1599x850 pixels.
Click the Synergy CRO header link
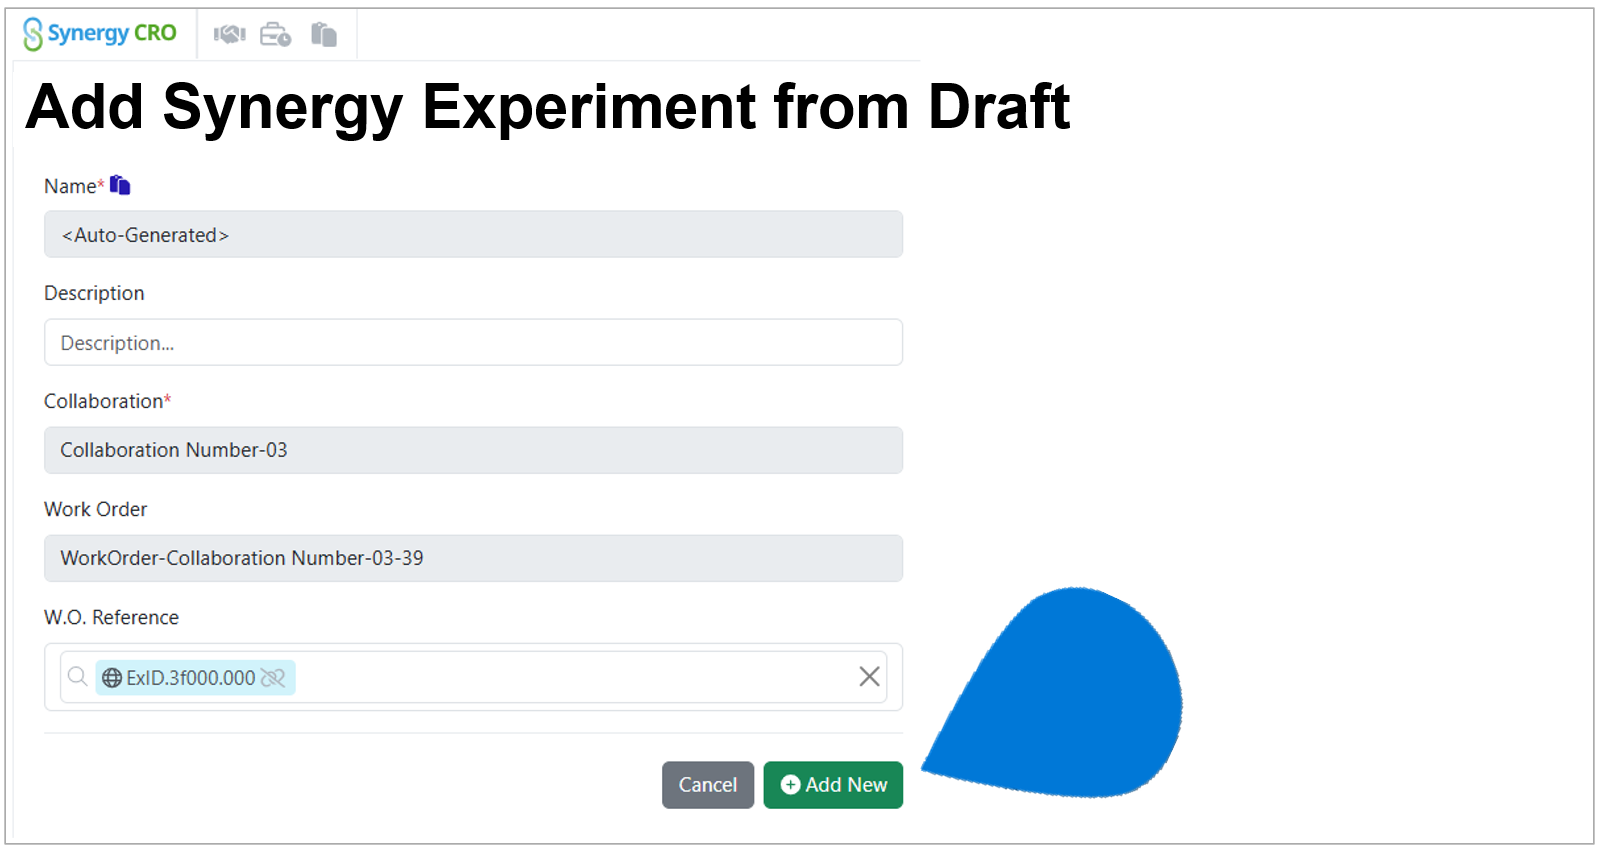101,32
